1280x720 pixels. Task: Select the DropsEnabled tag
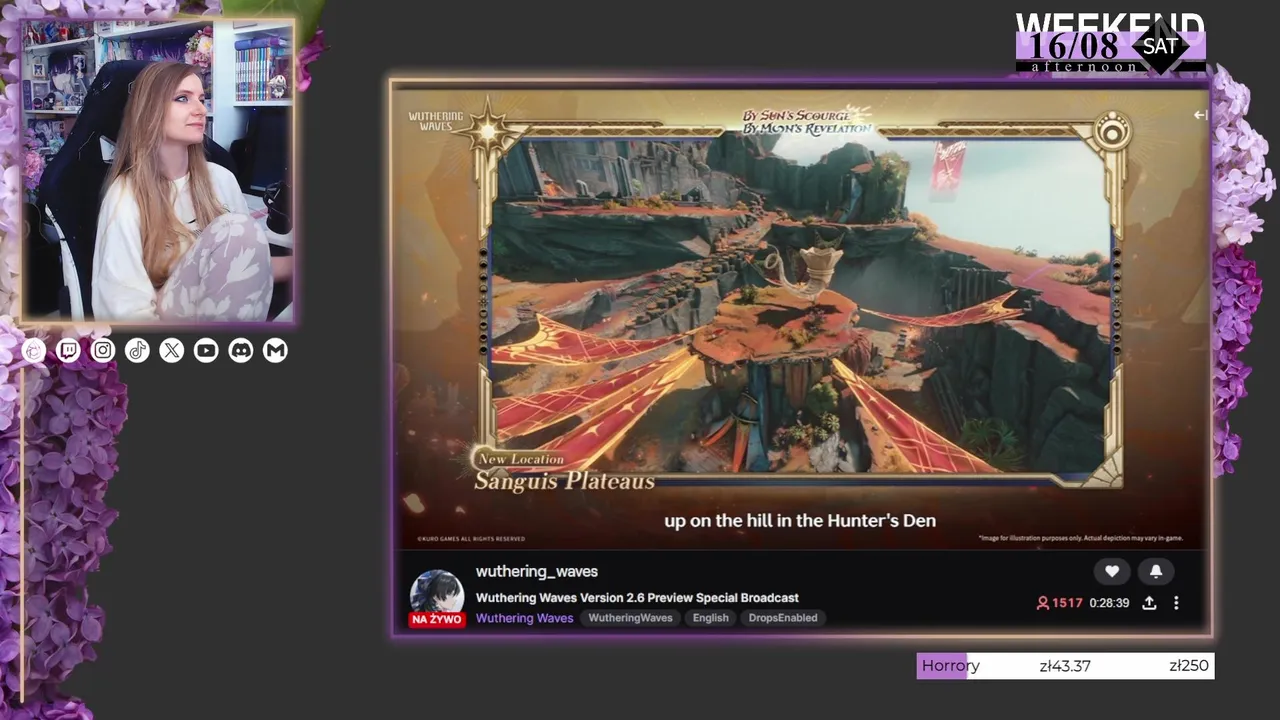tap(783, 618)
